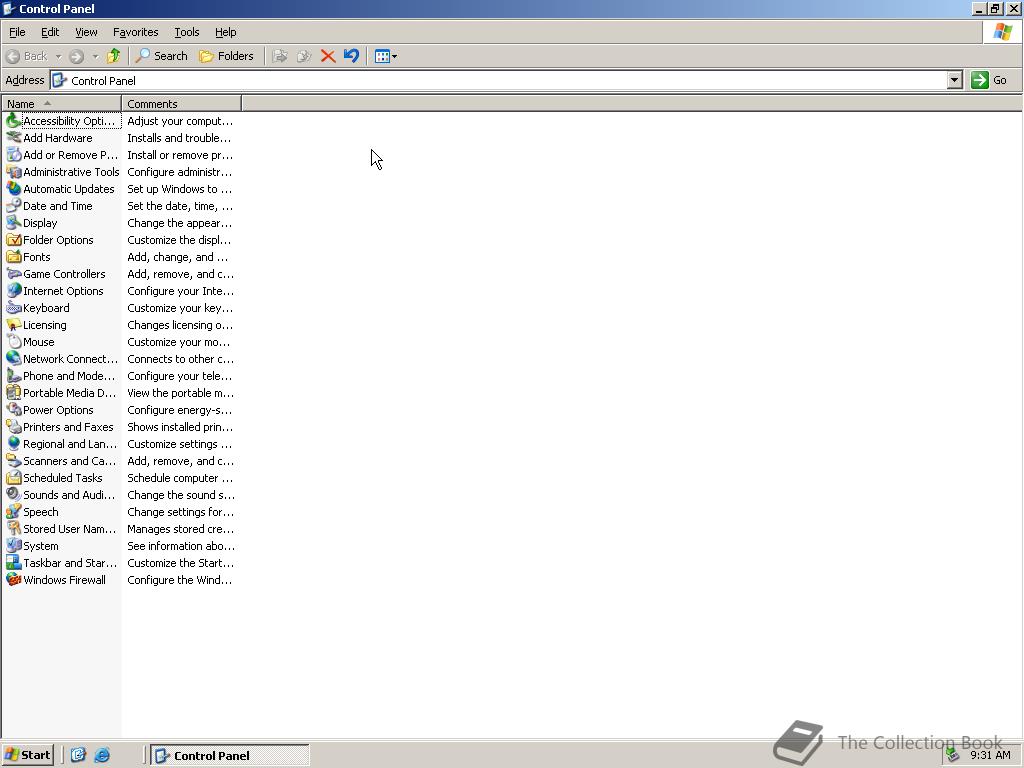Click inside the Address field

(498, 80)
